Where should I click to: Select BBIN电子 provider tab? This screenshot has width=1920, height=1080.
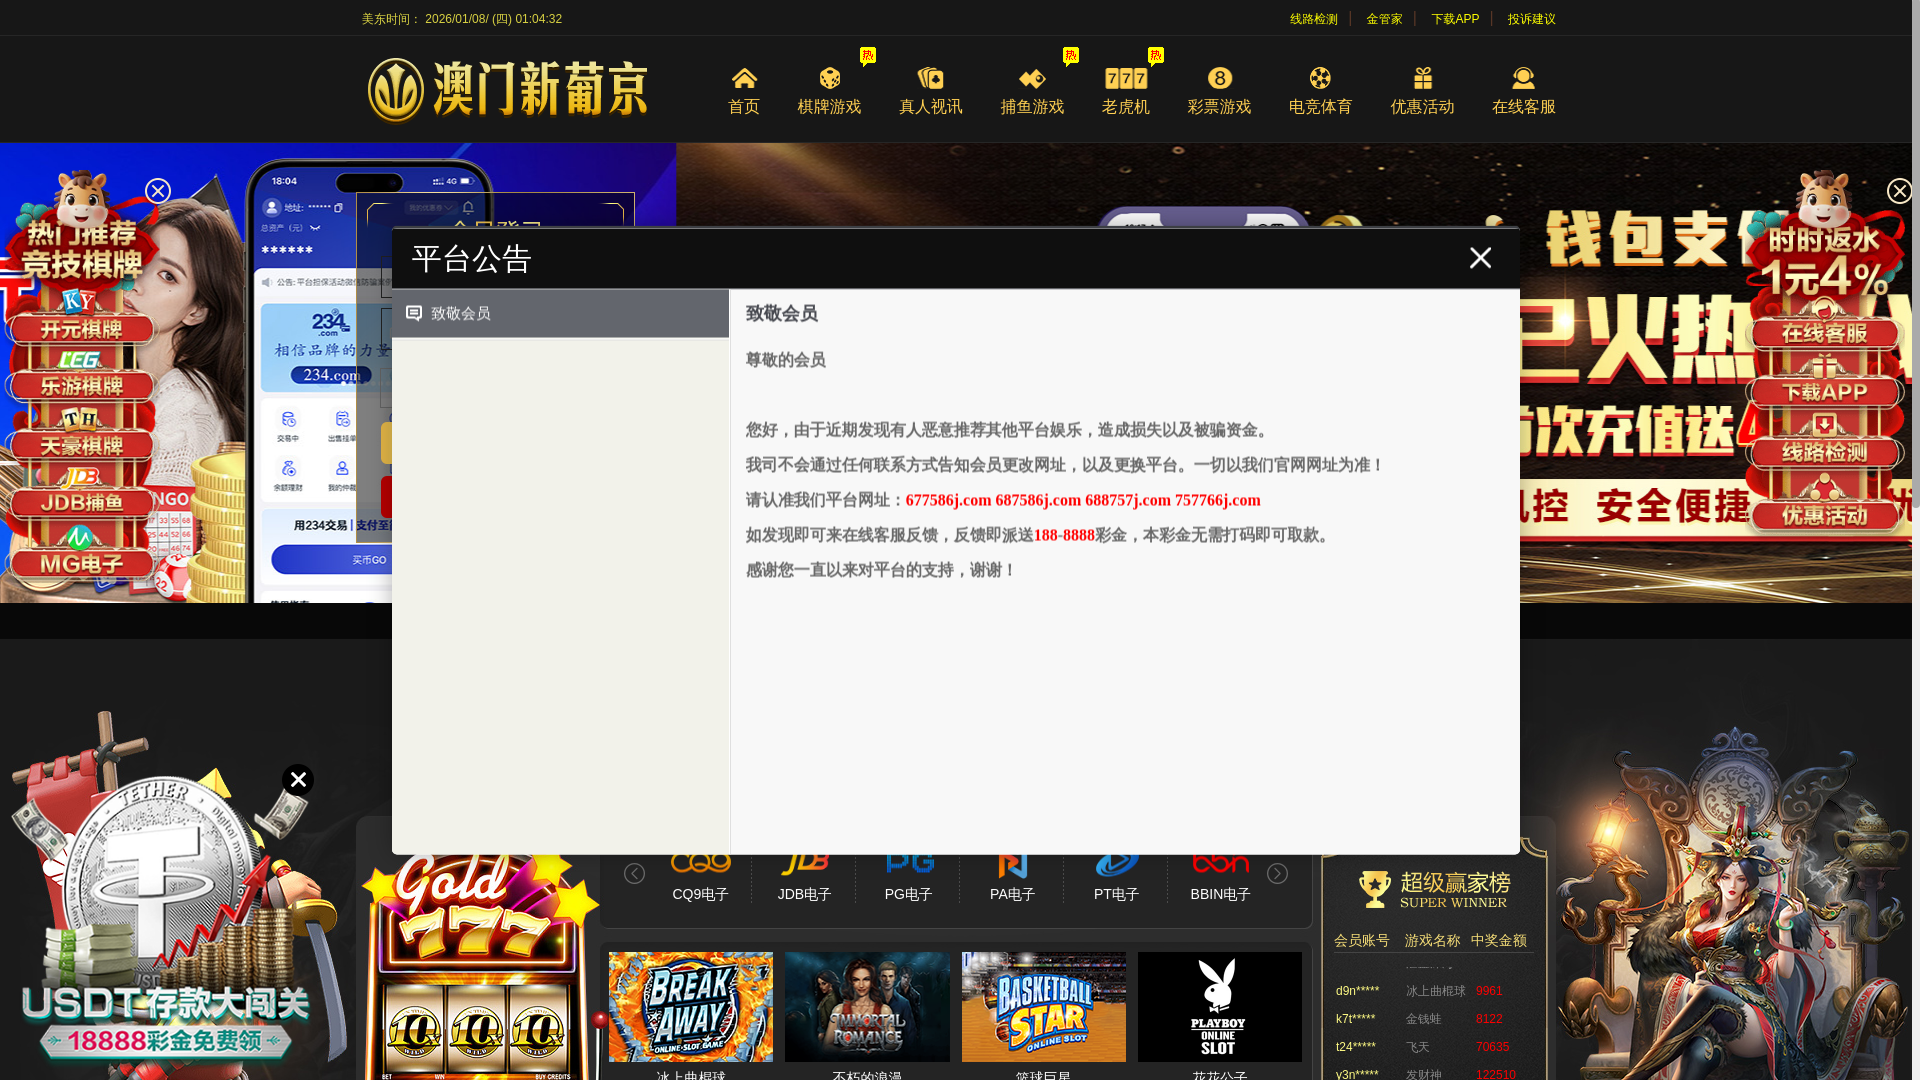click(1220, 878)
